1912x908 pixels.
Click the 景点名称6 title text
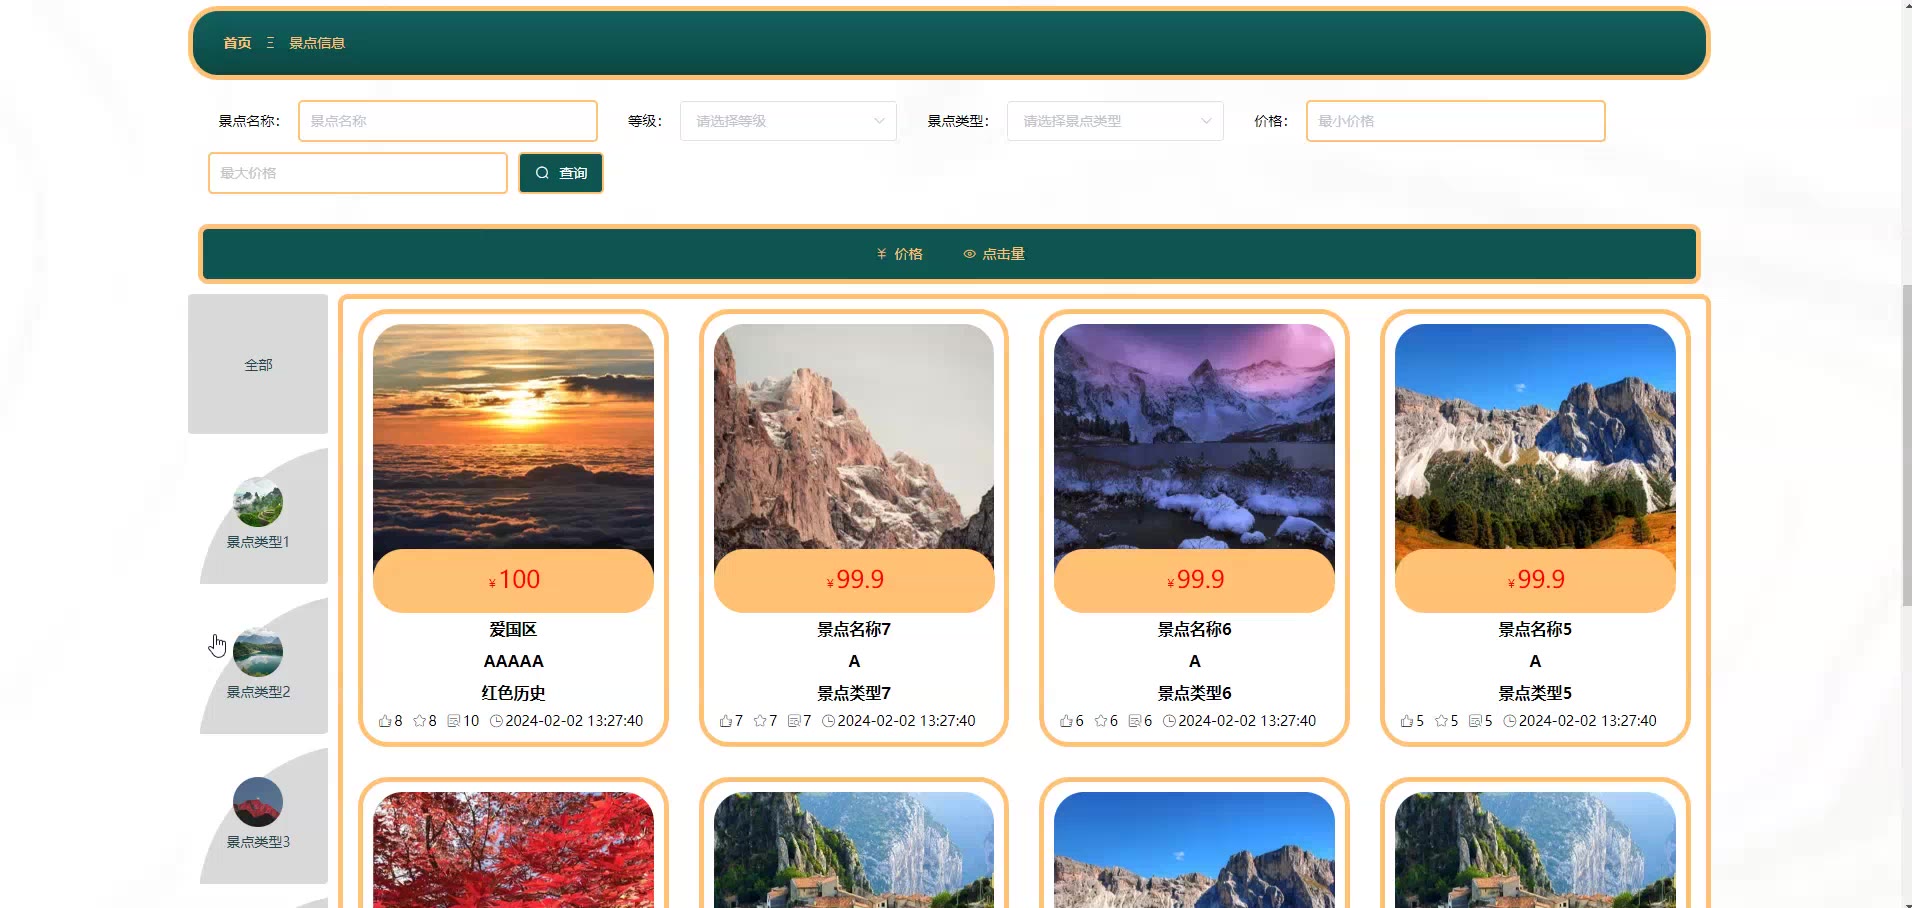coord(1194,629)
